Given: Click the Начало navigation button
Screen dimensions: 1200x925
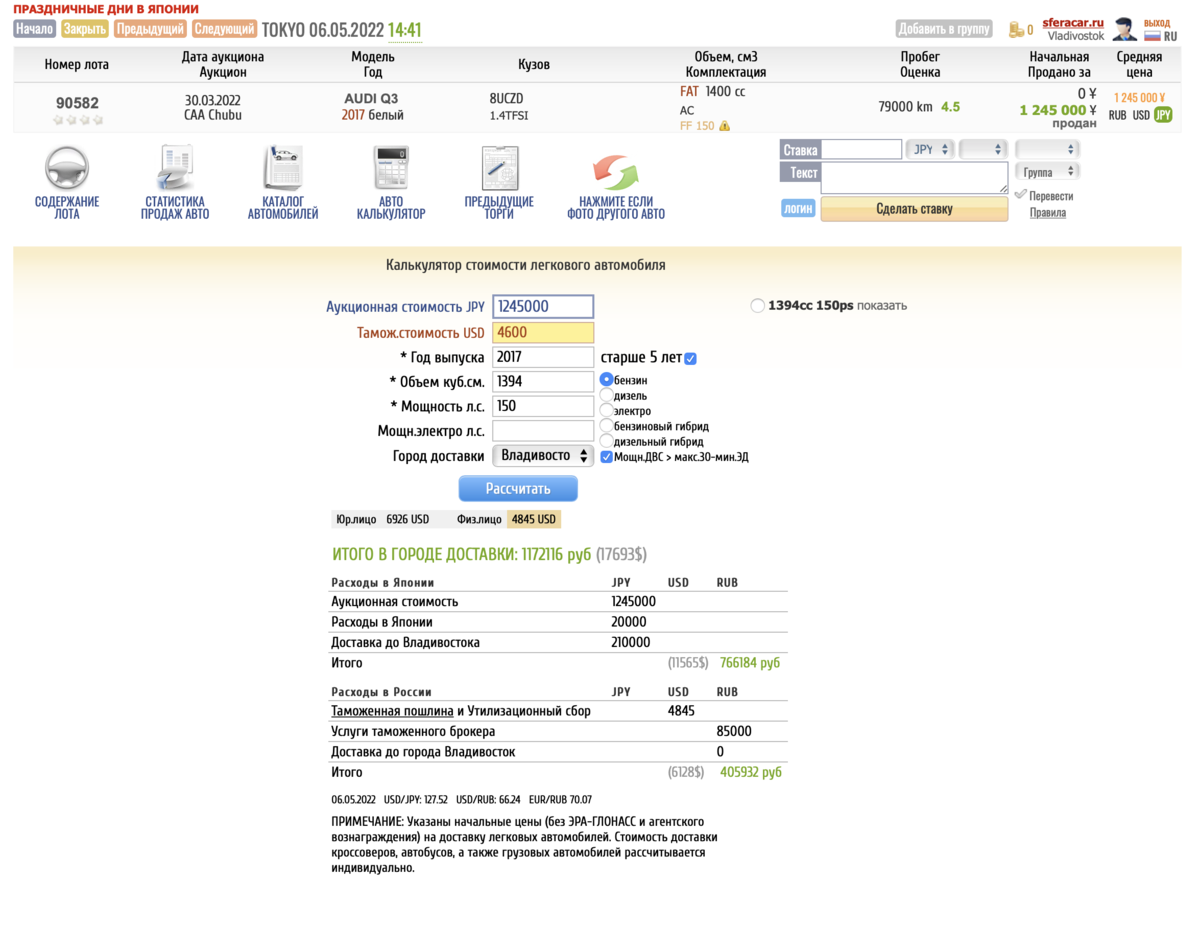Looking at the screenshot, I should pyautogui.click(x=35, y=29).
